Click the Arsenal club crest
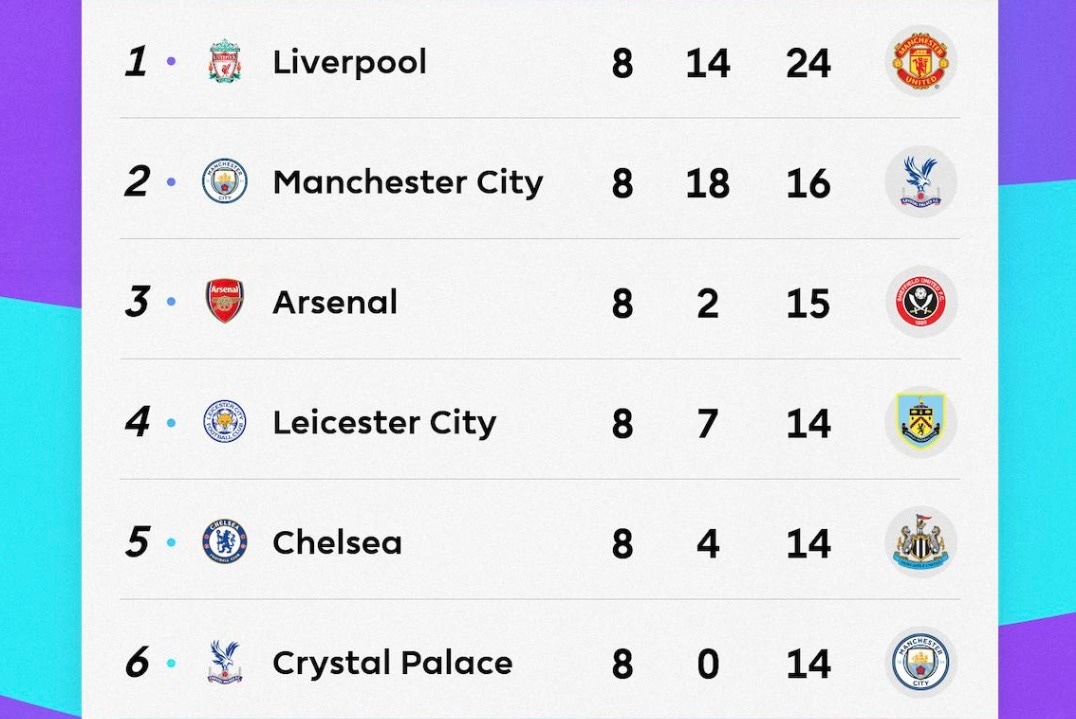The image size is (1076, 719). pyautogui.click(x=225, y=301)
